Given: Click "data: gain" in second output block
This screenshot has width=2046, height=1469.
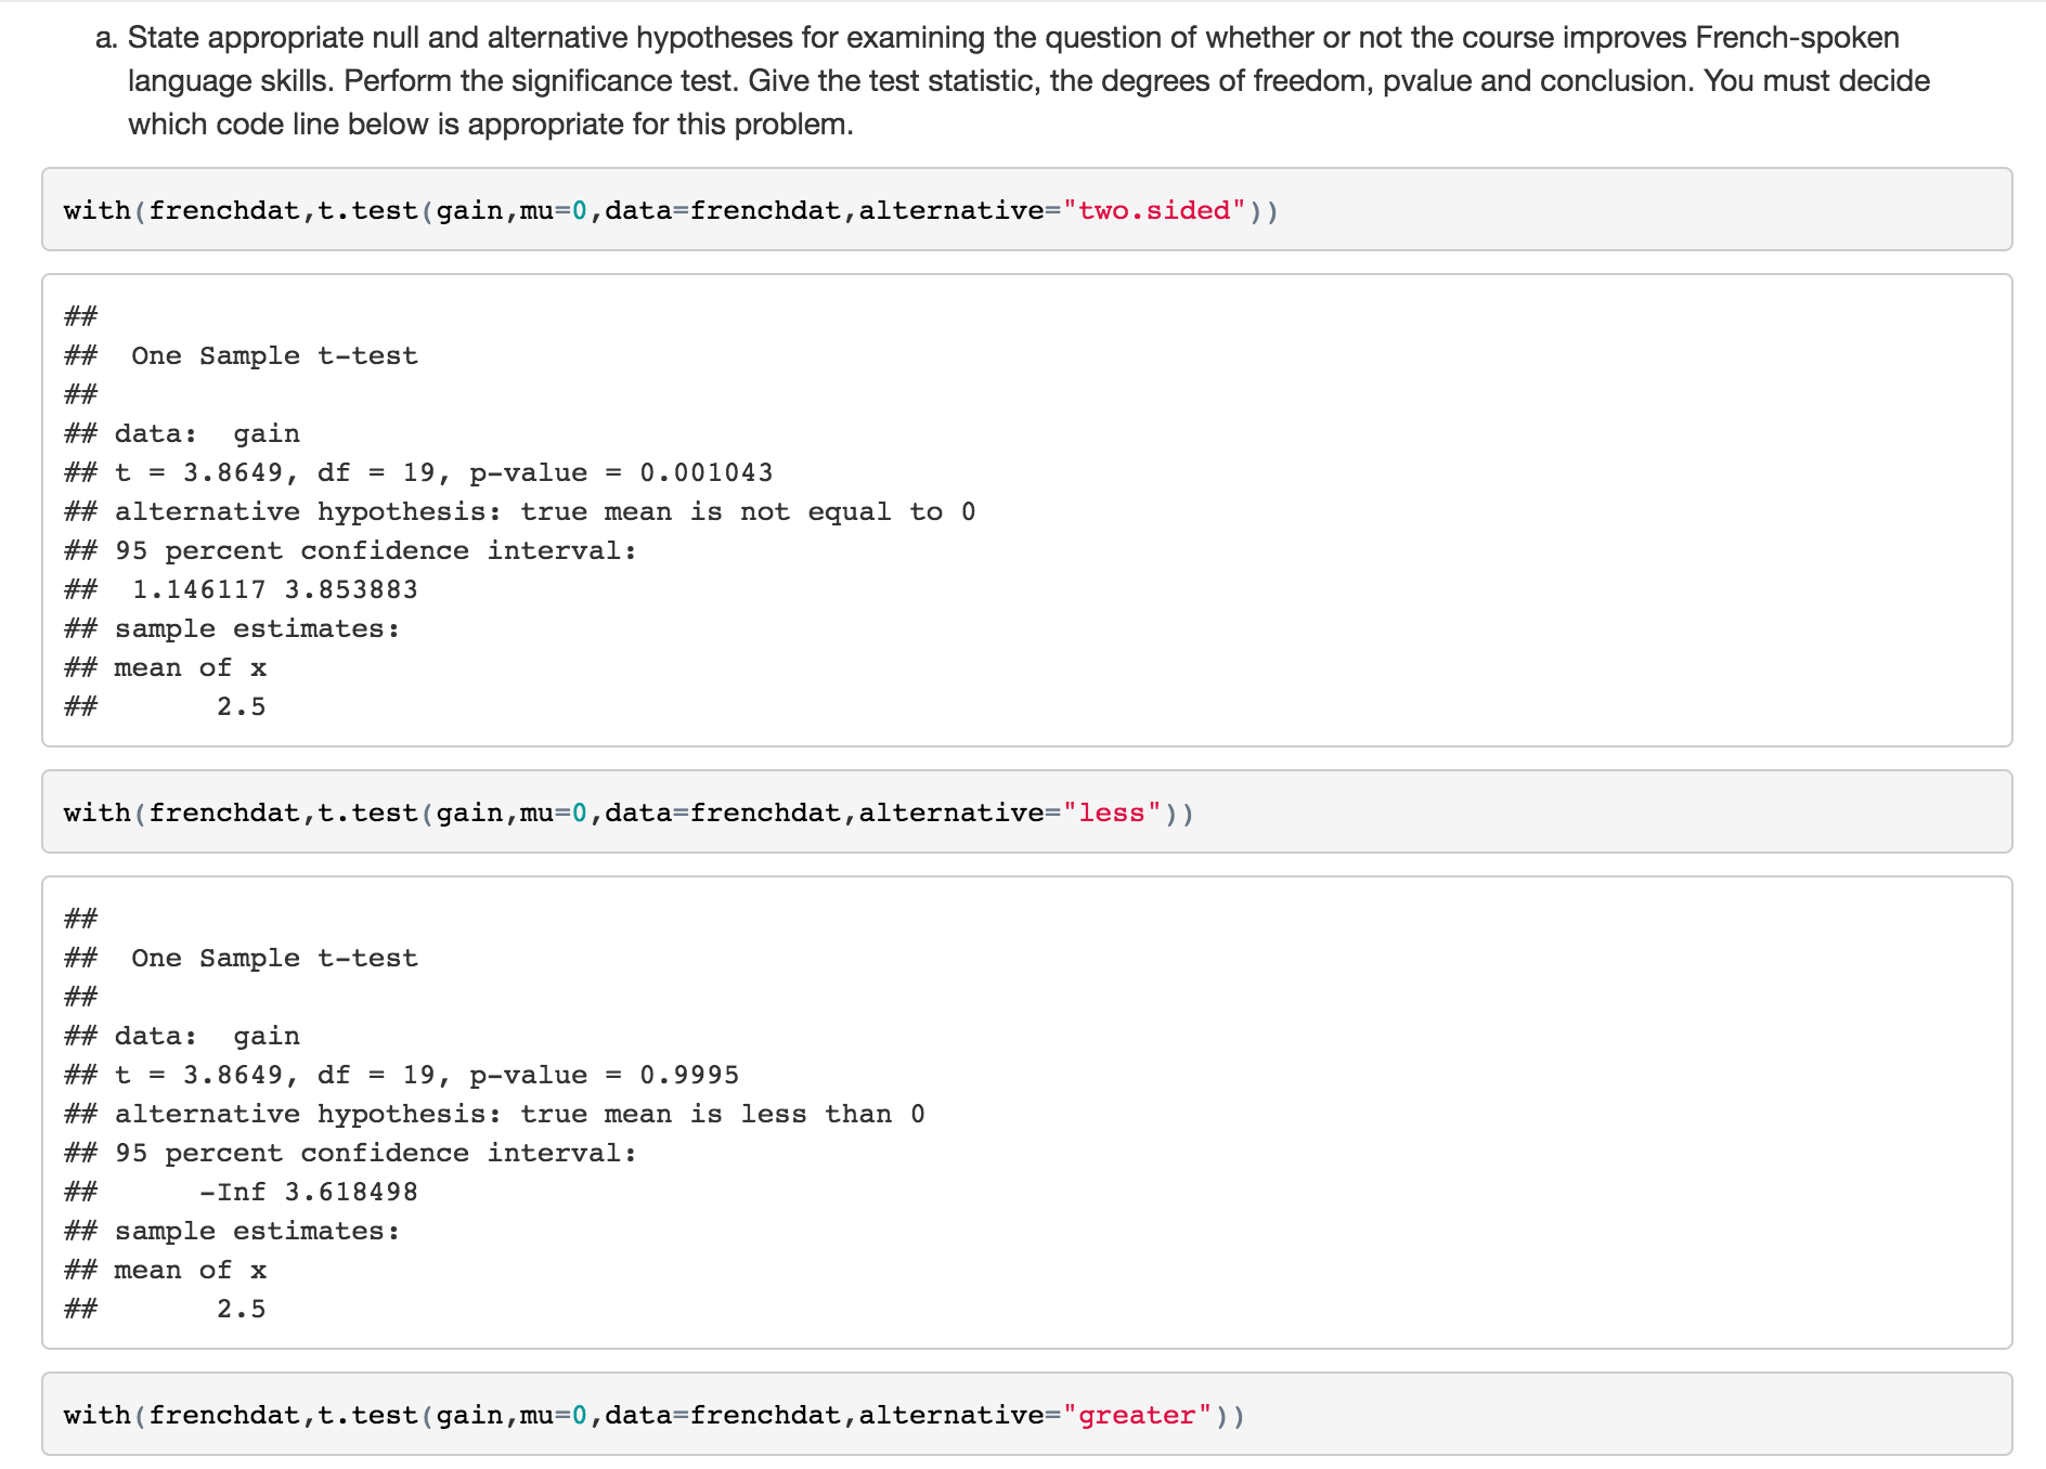Looking at the screenshot, I should tap(206, 1036).
